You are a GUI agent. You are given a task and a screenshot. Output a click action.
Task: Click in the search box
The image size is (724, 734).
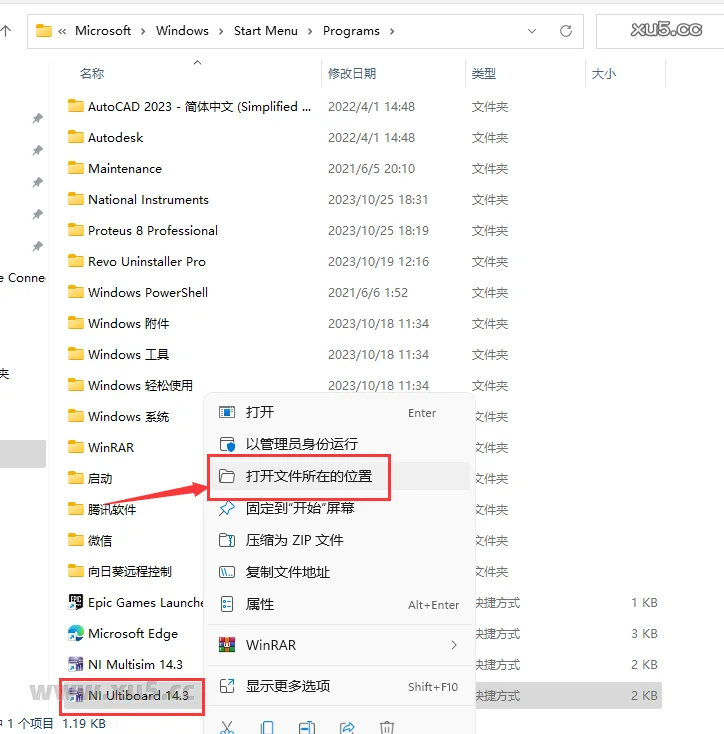click(x=660, y=31)
